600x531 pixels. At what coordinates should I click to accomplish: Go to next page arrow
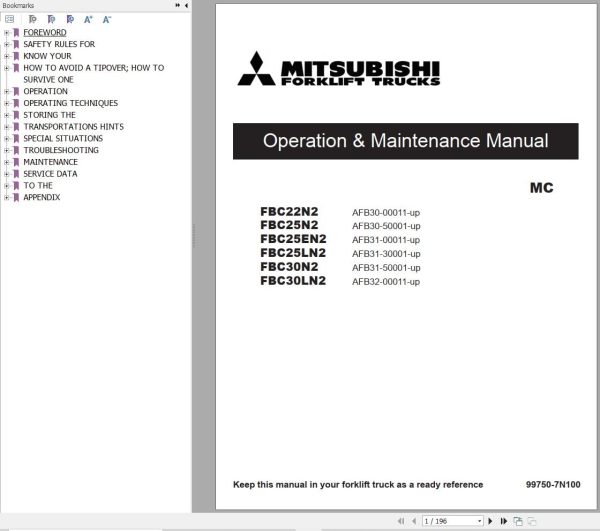pyautogui.click(x=490, y=521)
